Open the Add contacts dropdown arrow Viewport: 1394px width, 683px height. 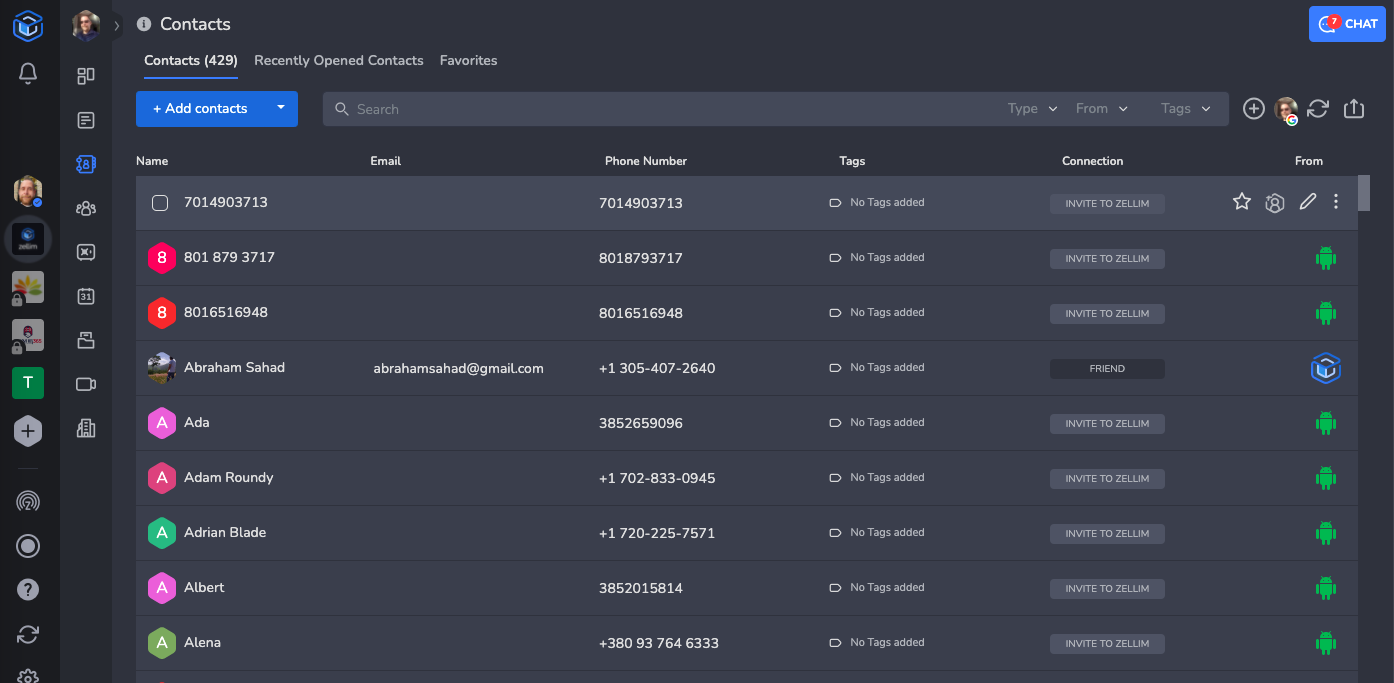(281, 108)
